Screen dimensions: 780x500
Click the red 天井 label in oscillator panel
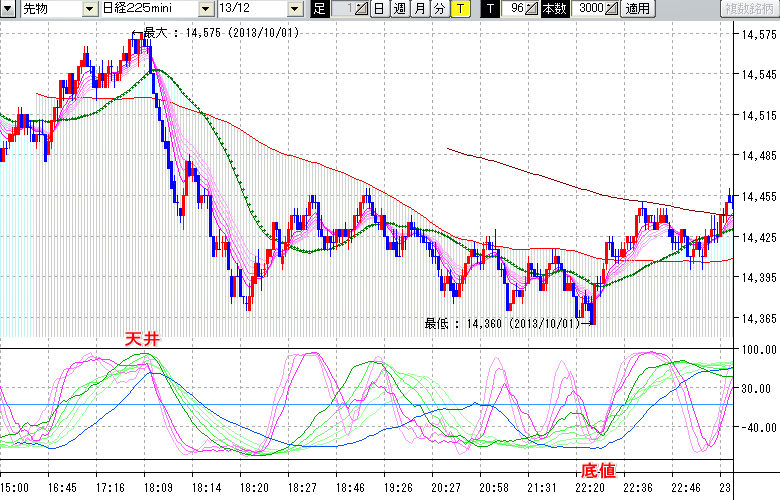[139, 340]
